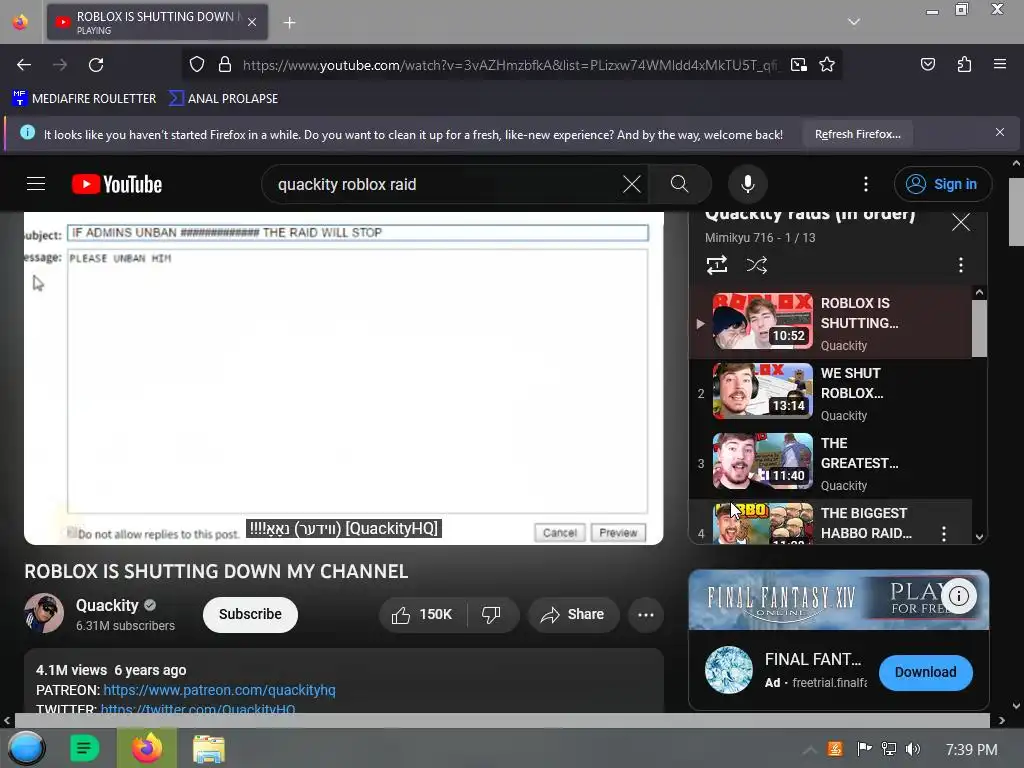Open the volume speaker tray icon
1024x768 pixels.
pos(912,749)
